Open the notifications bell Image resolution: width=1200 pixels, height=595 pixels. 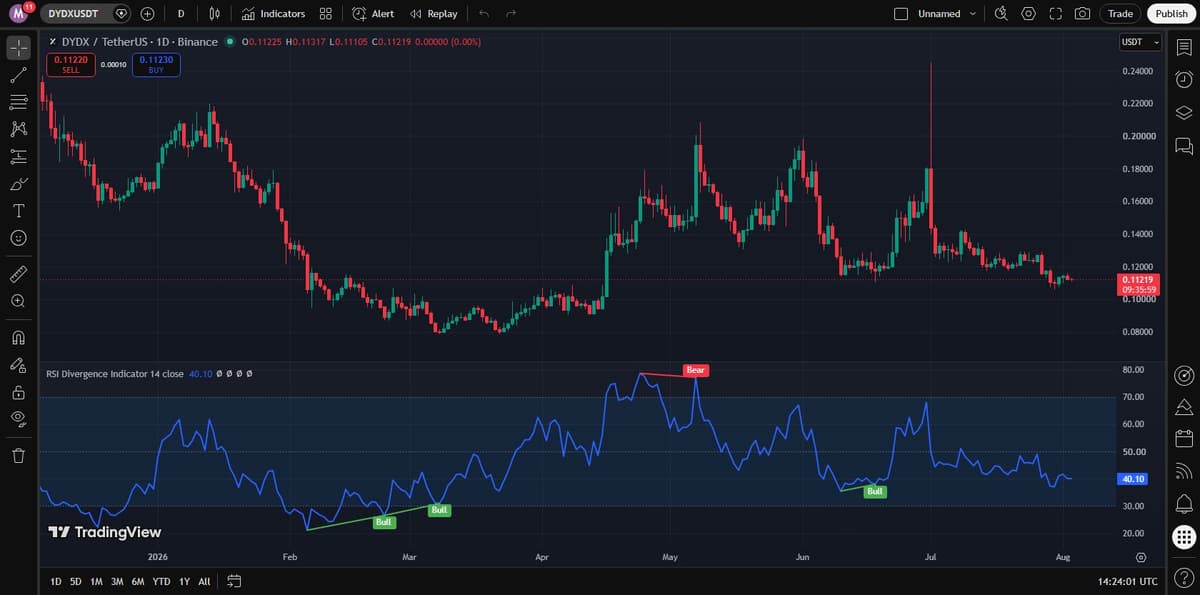point(1184,503)
